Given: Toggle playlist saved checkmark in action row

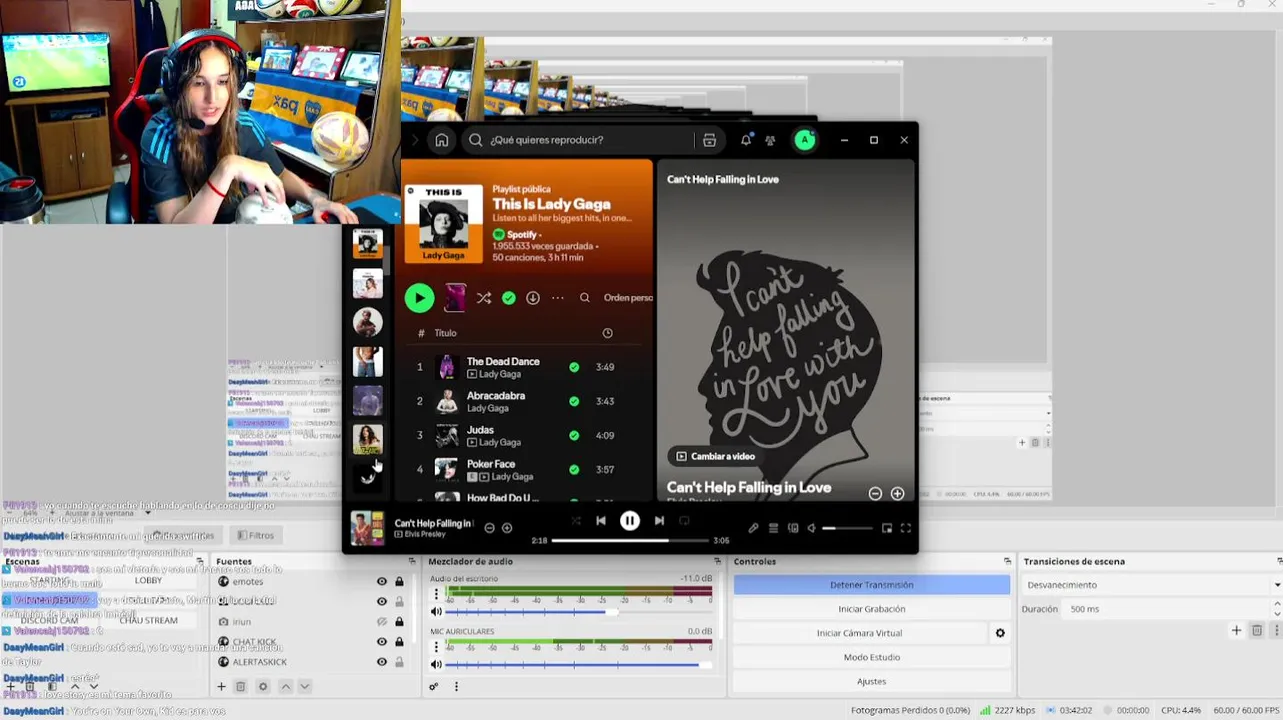Looking at the screenshot, I should click(509, 298).
